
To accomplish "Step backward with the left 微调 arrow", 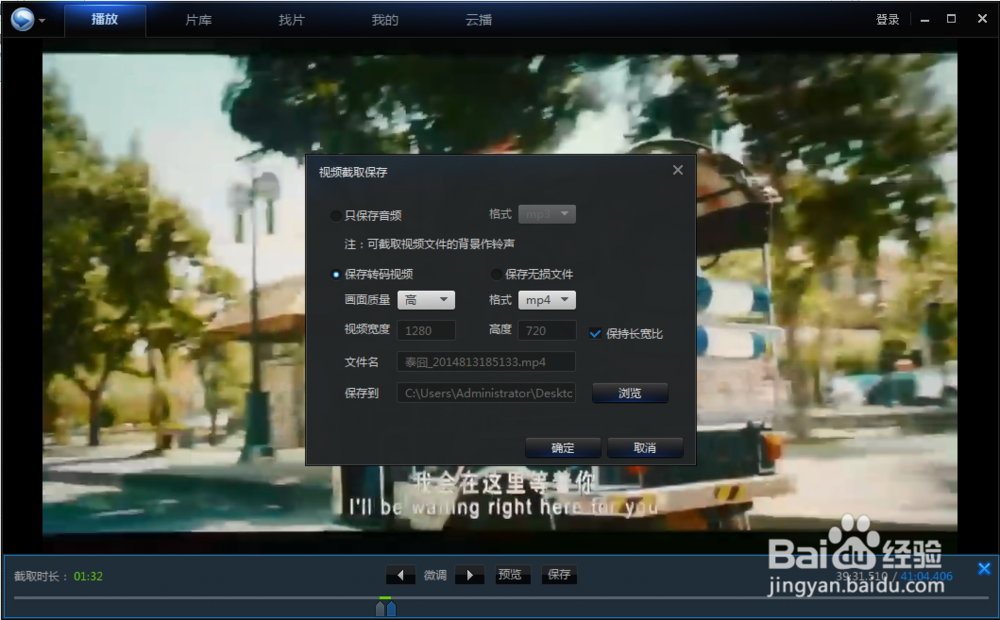I will 401,575.
